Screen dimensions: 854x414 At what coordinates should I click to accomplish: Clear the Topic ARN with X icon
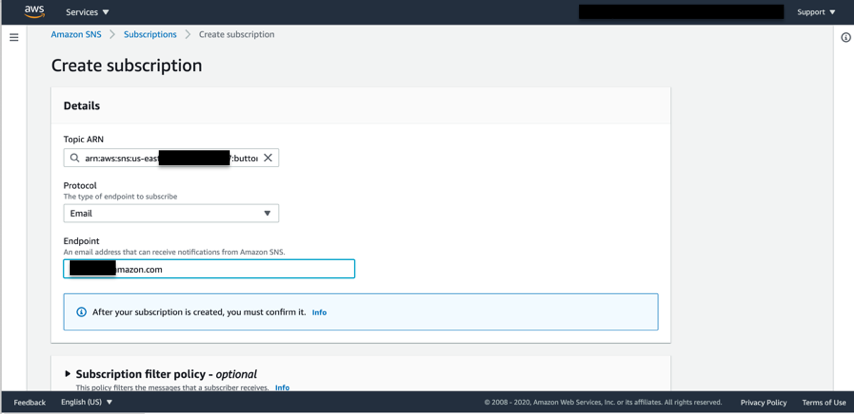[x=267, y=158]
